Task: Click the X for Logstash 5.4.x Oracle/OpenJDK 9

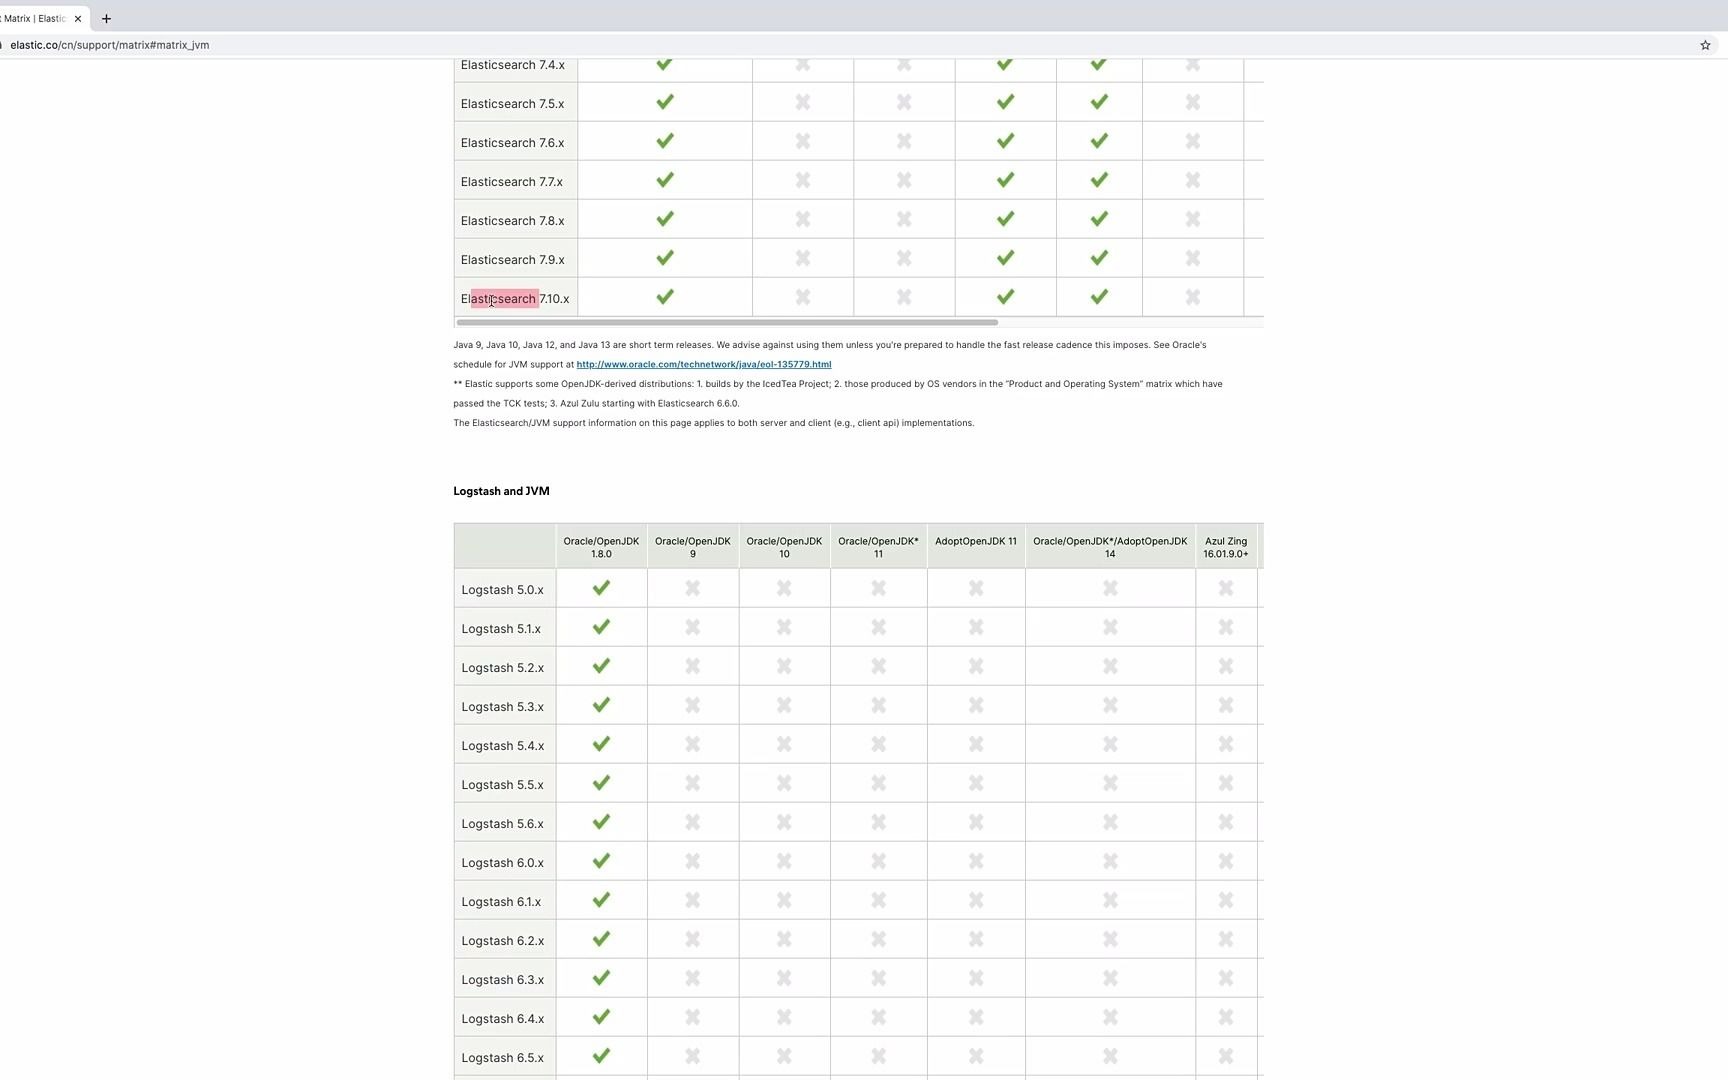Action: point(692,744)
